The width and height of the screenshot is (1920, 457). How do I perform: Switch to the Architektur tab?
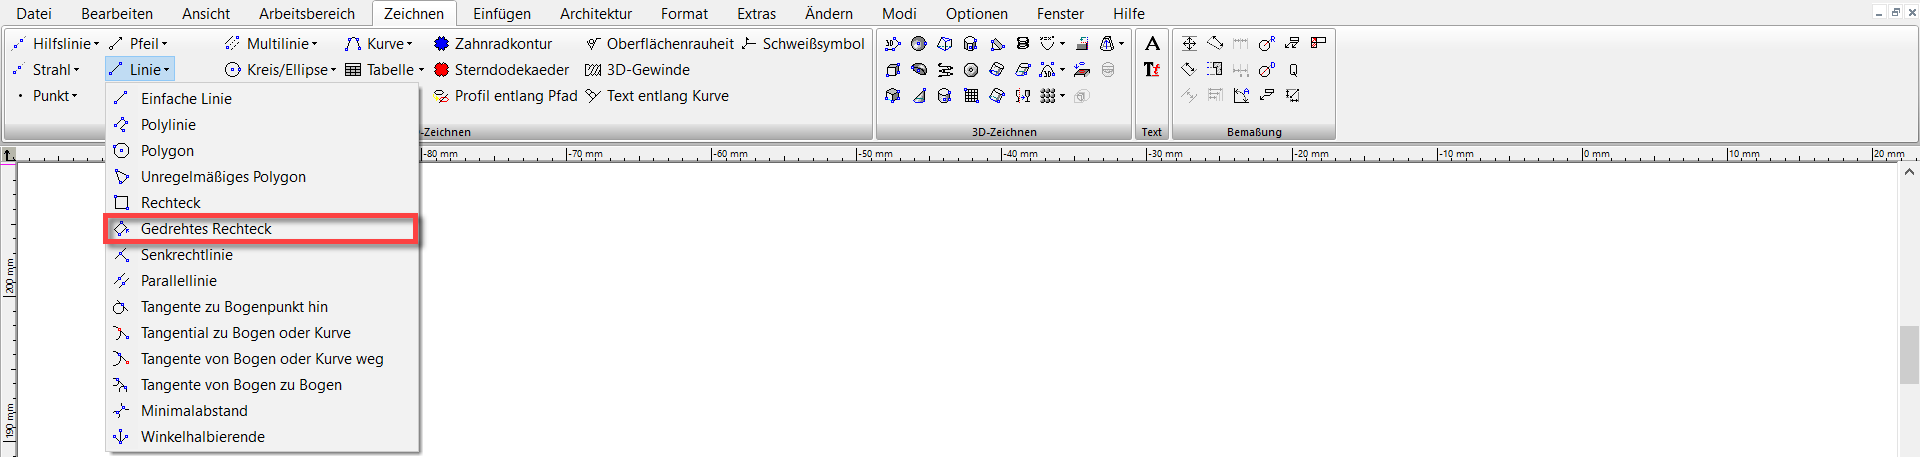click(x=596, y=13)
